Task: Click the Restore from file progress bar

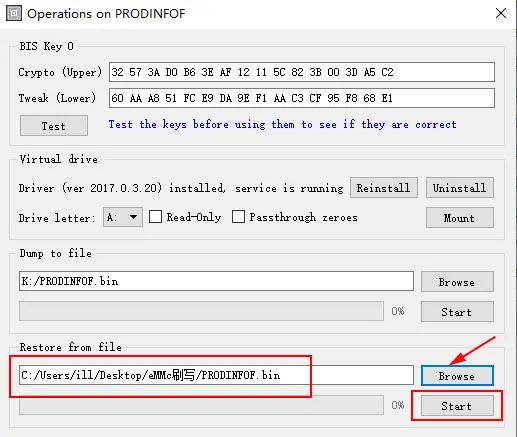Action: (x=201, y=405)
